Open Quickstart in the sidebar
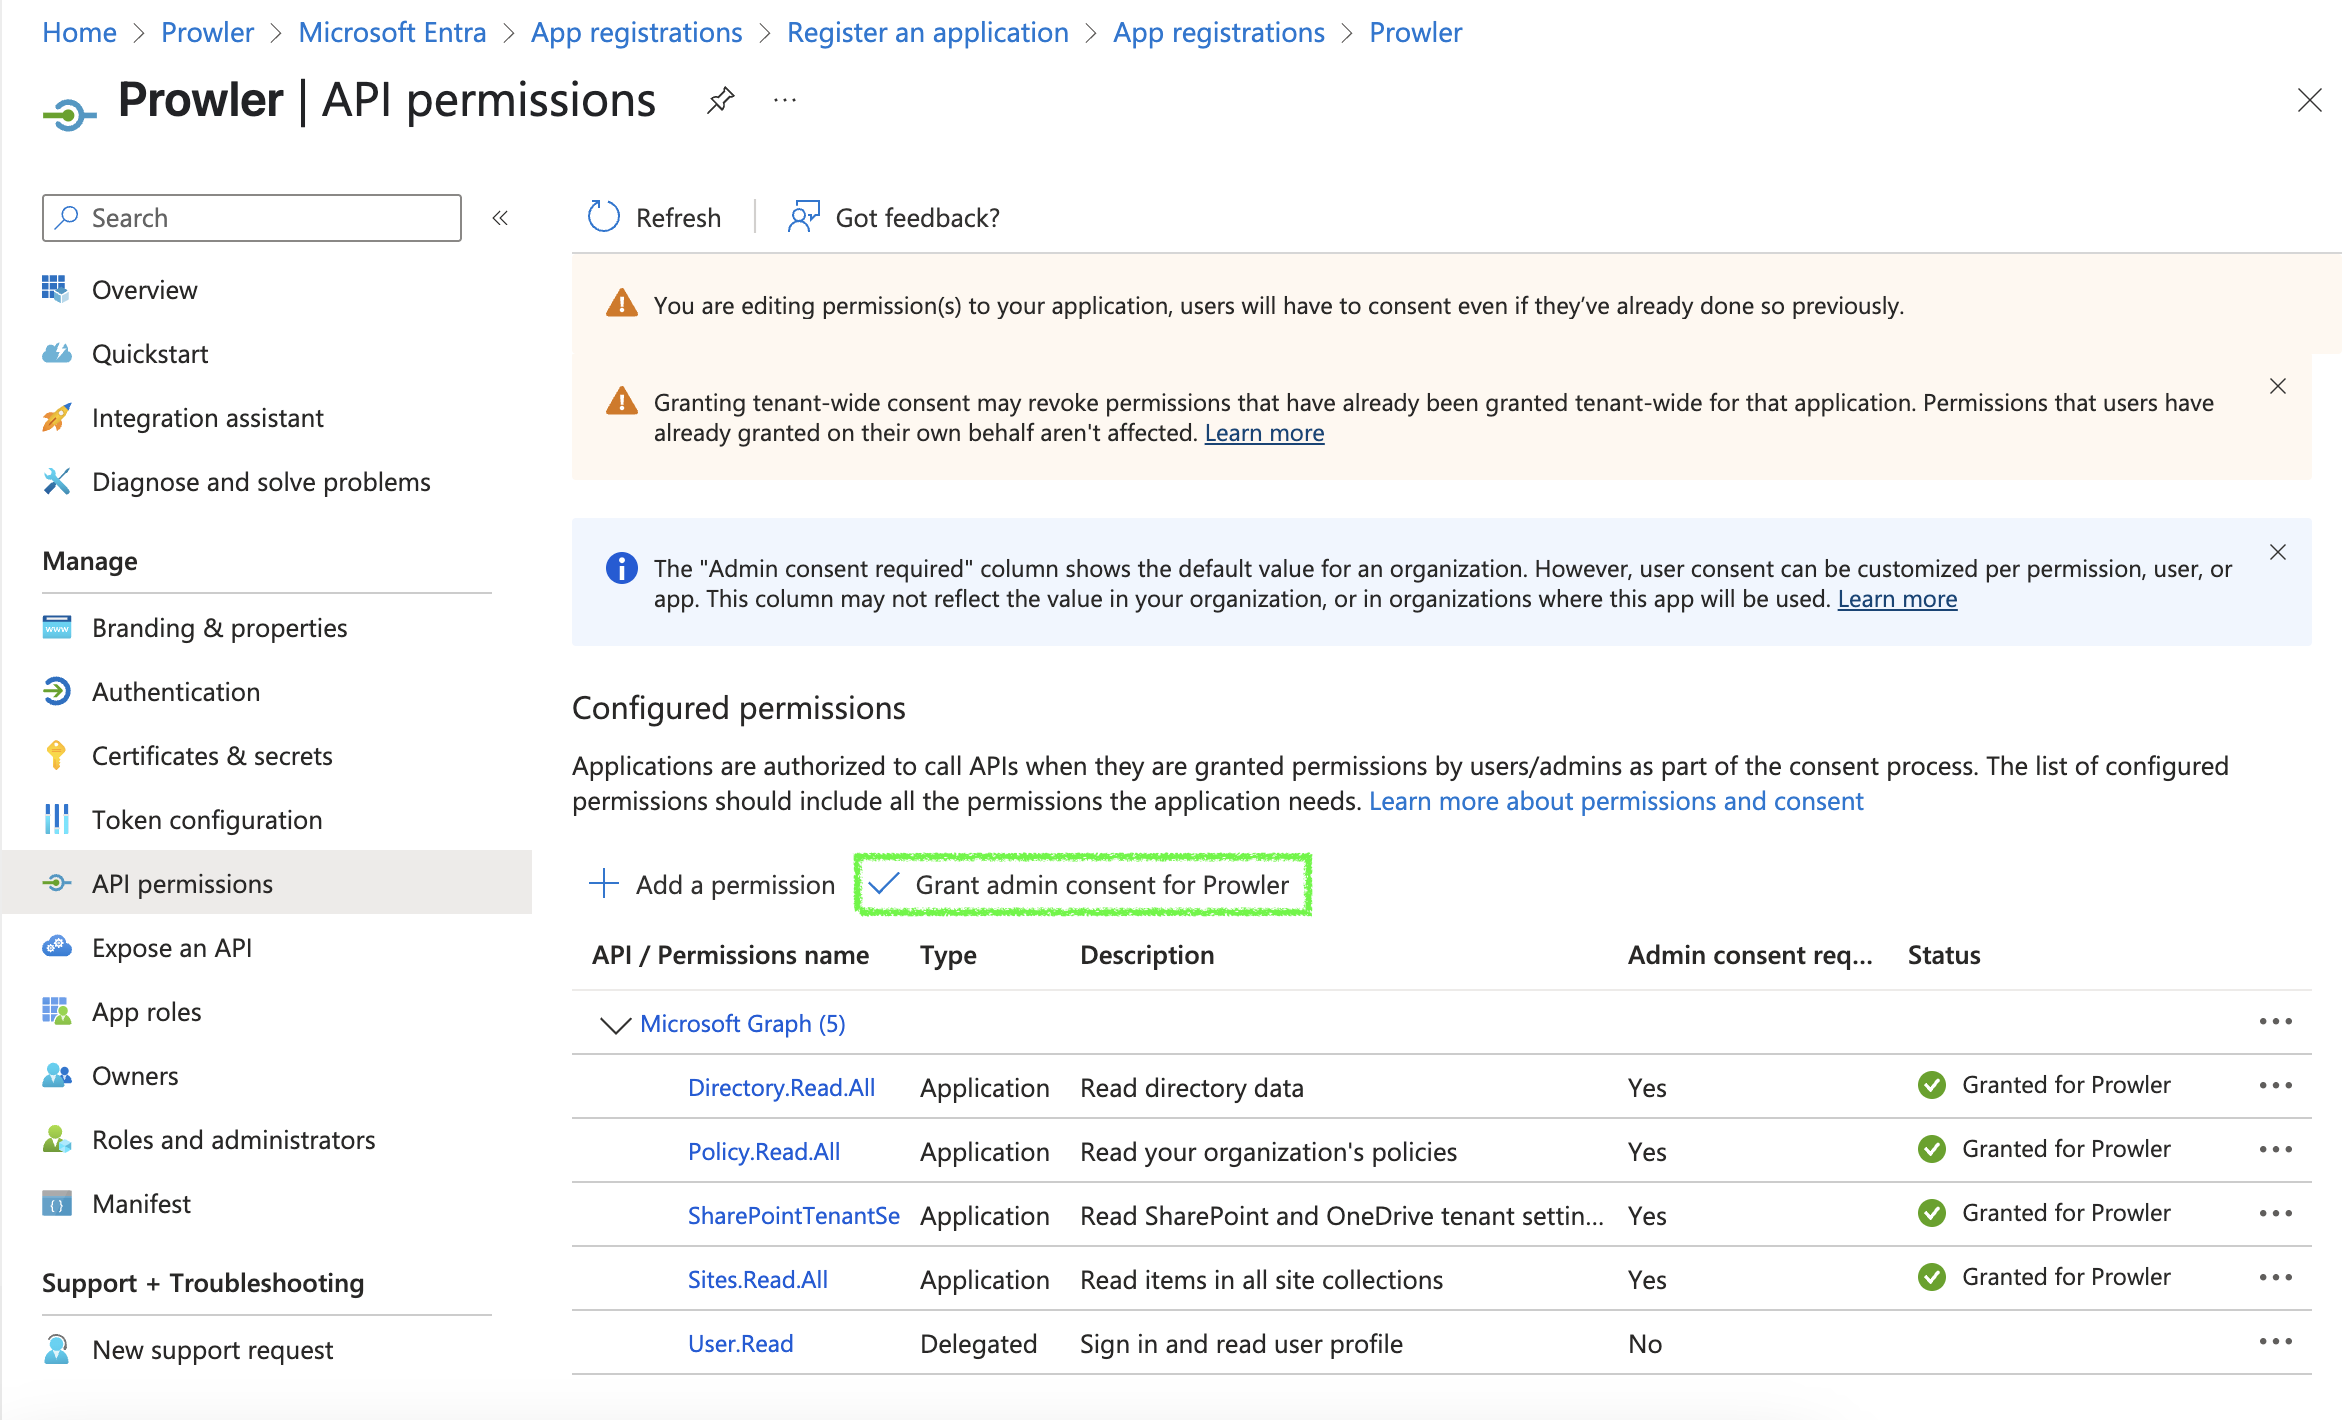 150,354
